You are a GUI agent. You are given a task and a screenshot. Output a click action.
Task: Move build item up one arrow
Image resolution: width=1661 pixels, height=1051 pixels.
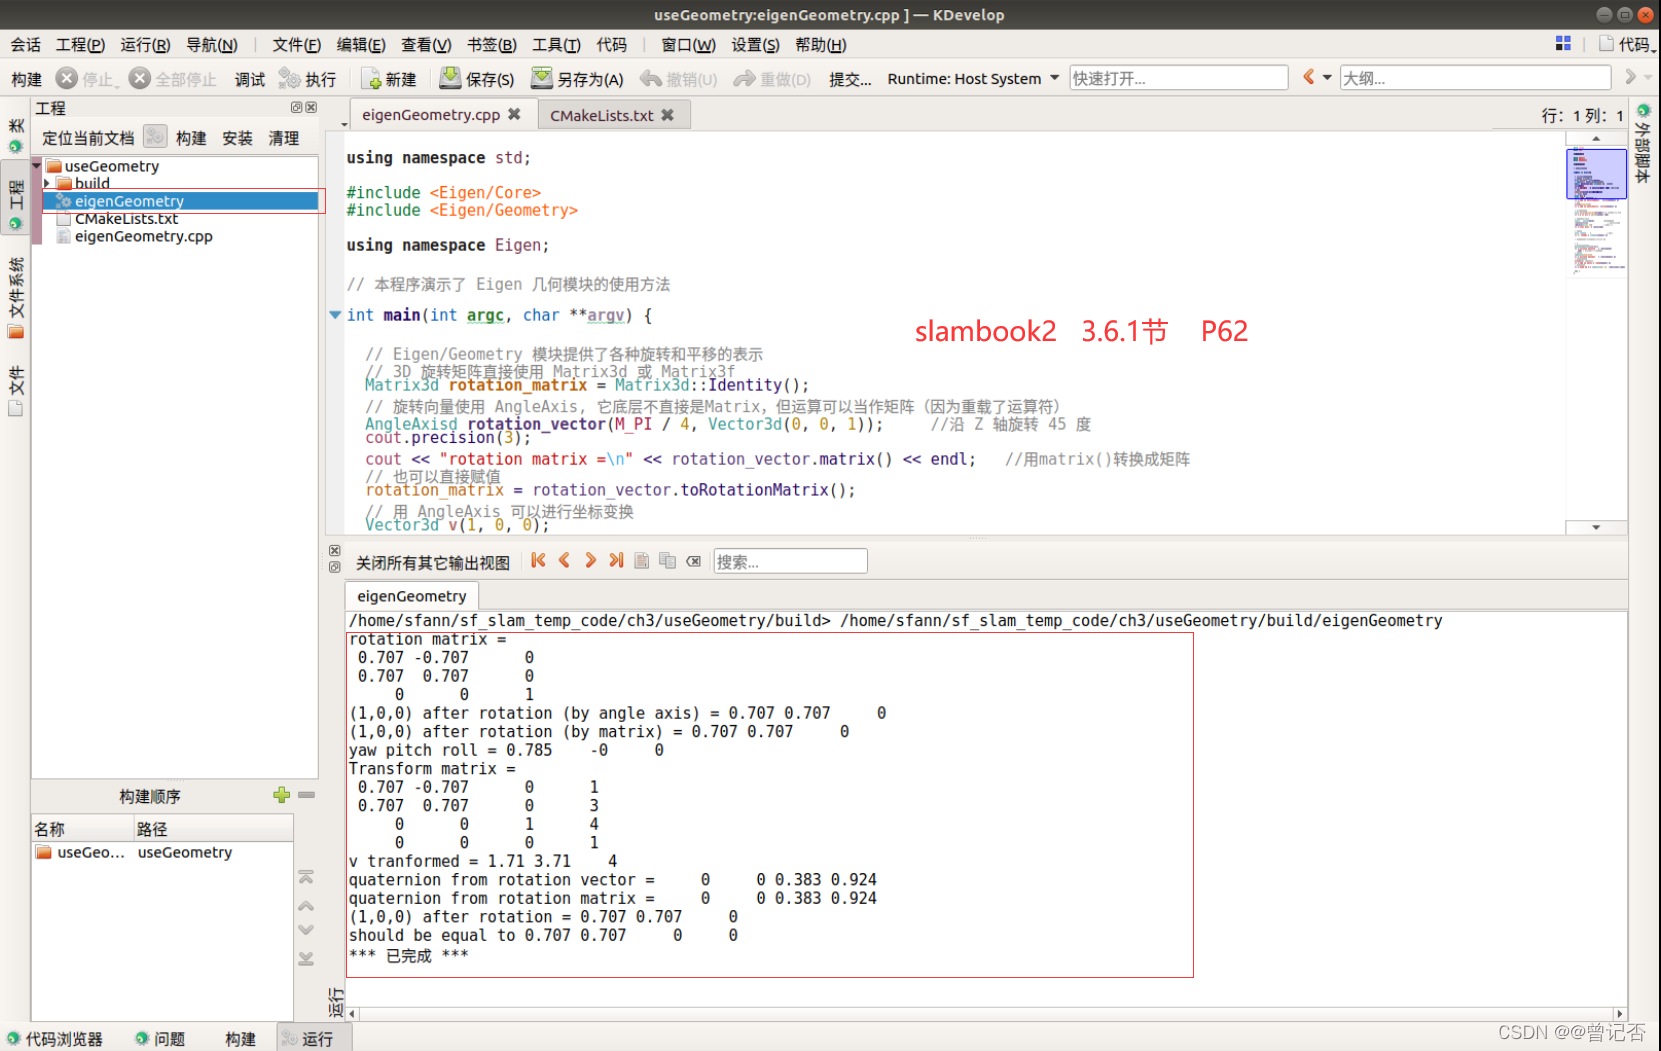306,905
